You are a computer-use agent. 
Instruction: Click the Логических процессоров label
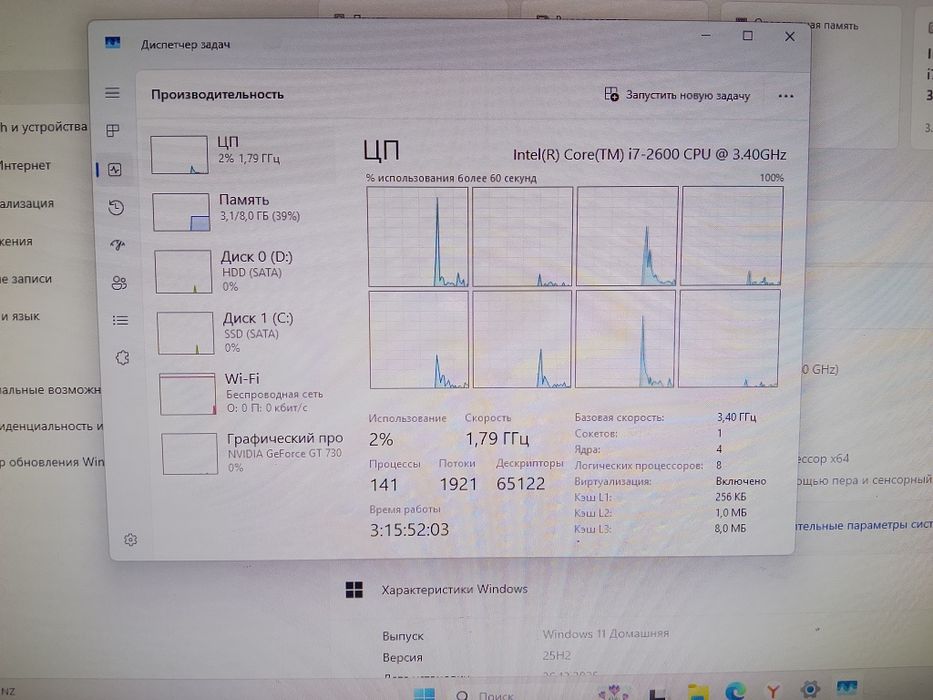pos(638,465)
